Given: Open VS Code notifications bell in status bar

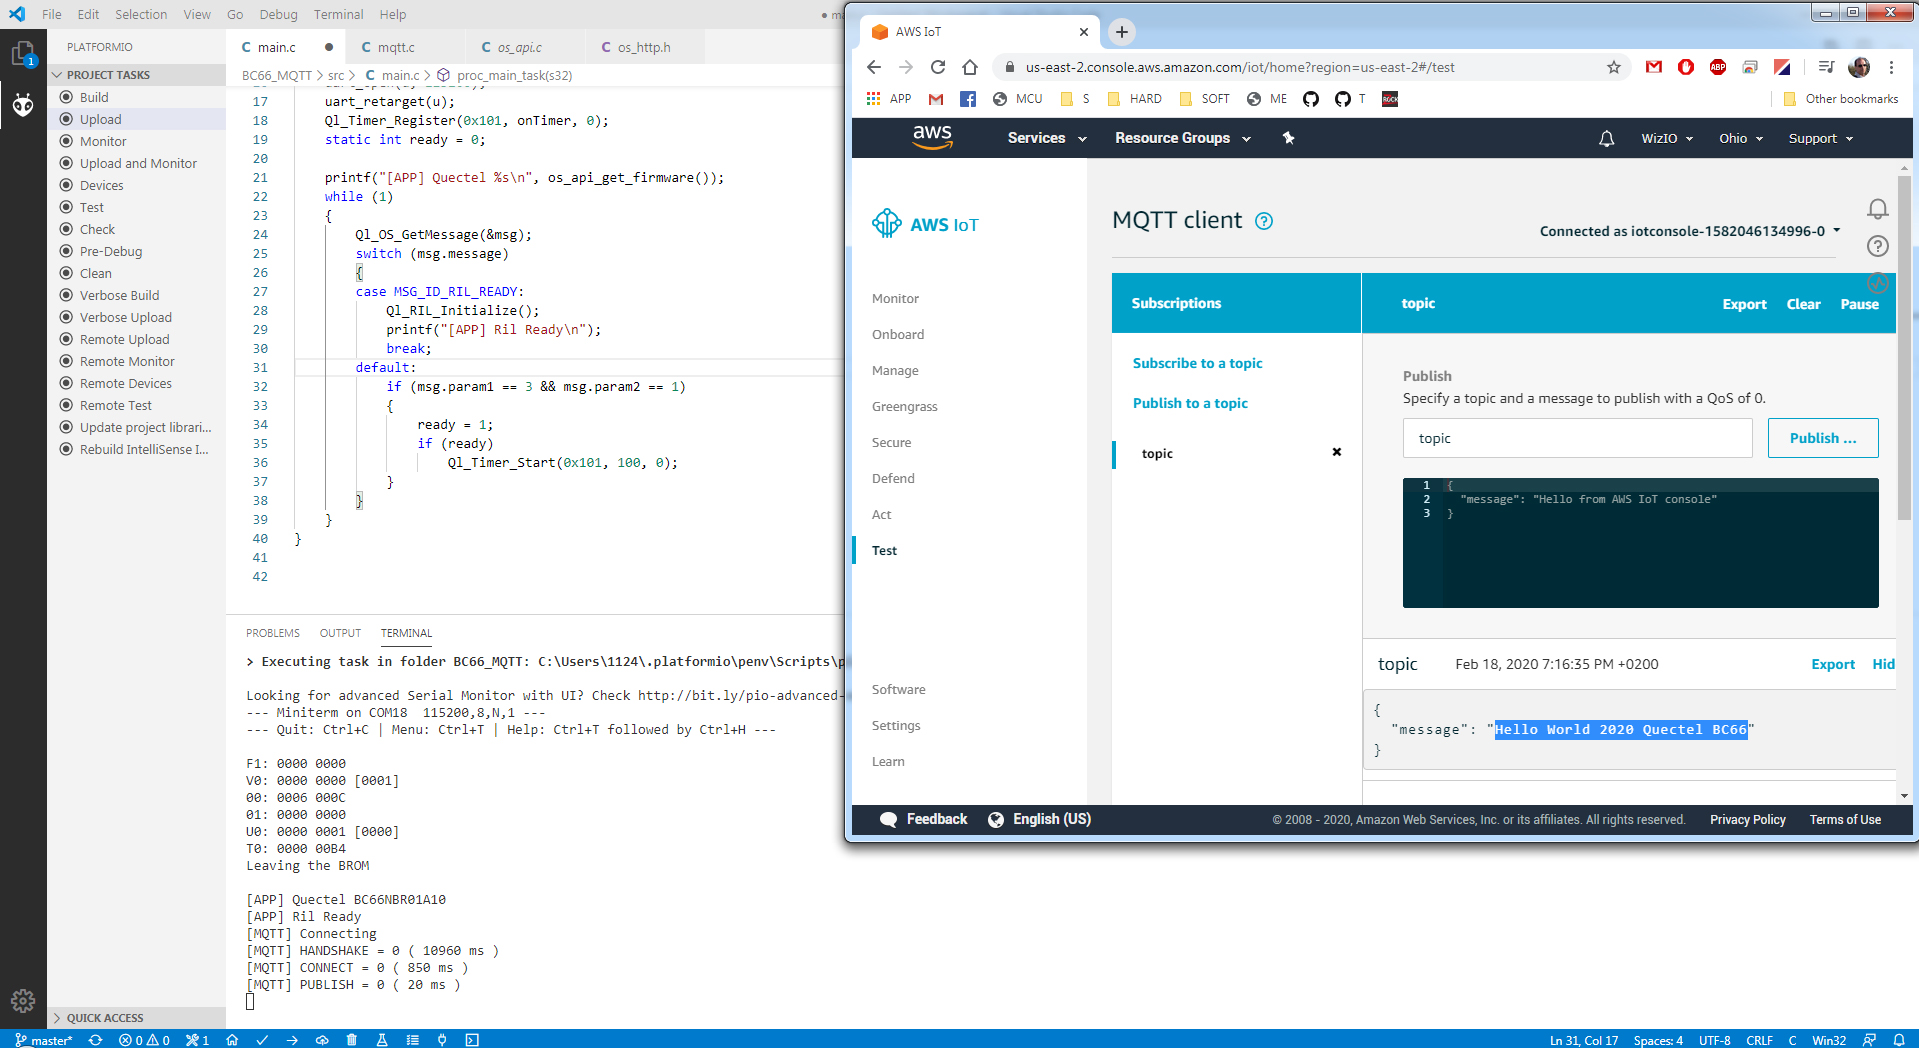Looking at the screenshot, I should pos(1899,1040).
